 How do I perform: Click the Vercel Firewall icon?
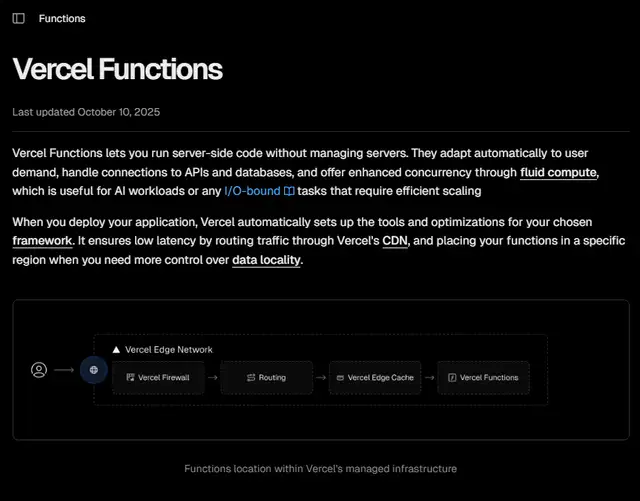(x=130, y=378)
